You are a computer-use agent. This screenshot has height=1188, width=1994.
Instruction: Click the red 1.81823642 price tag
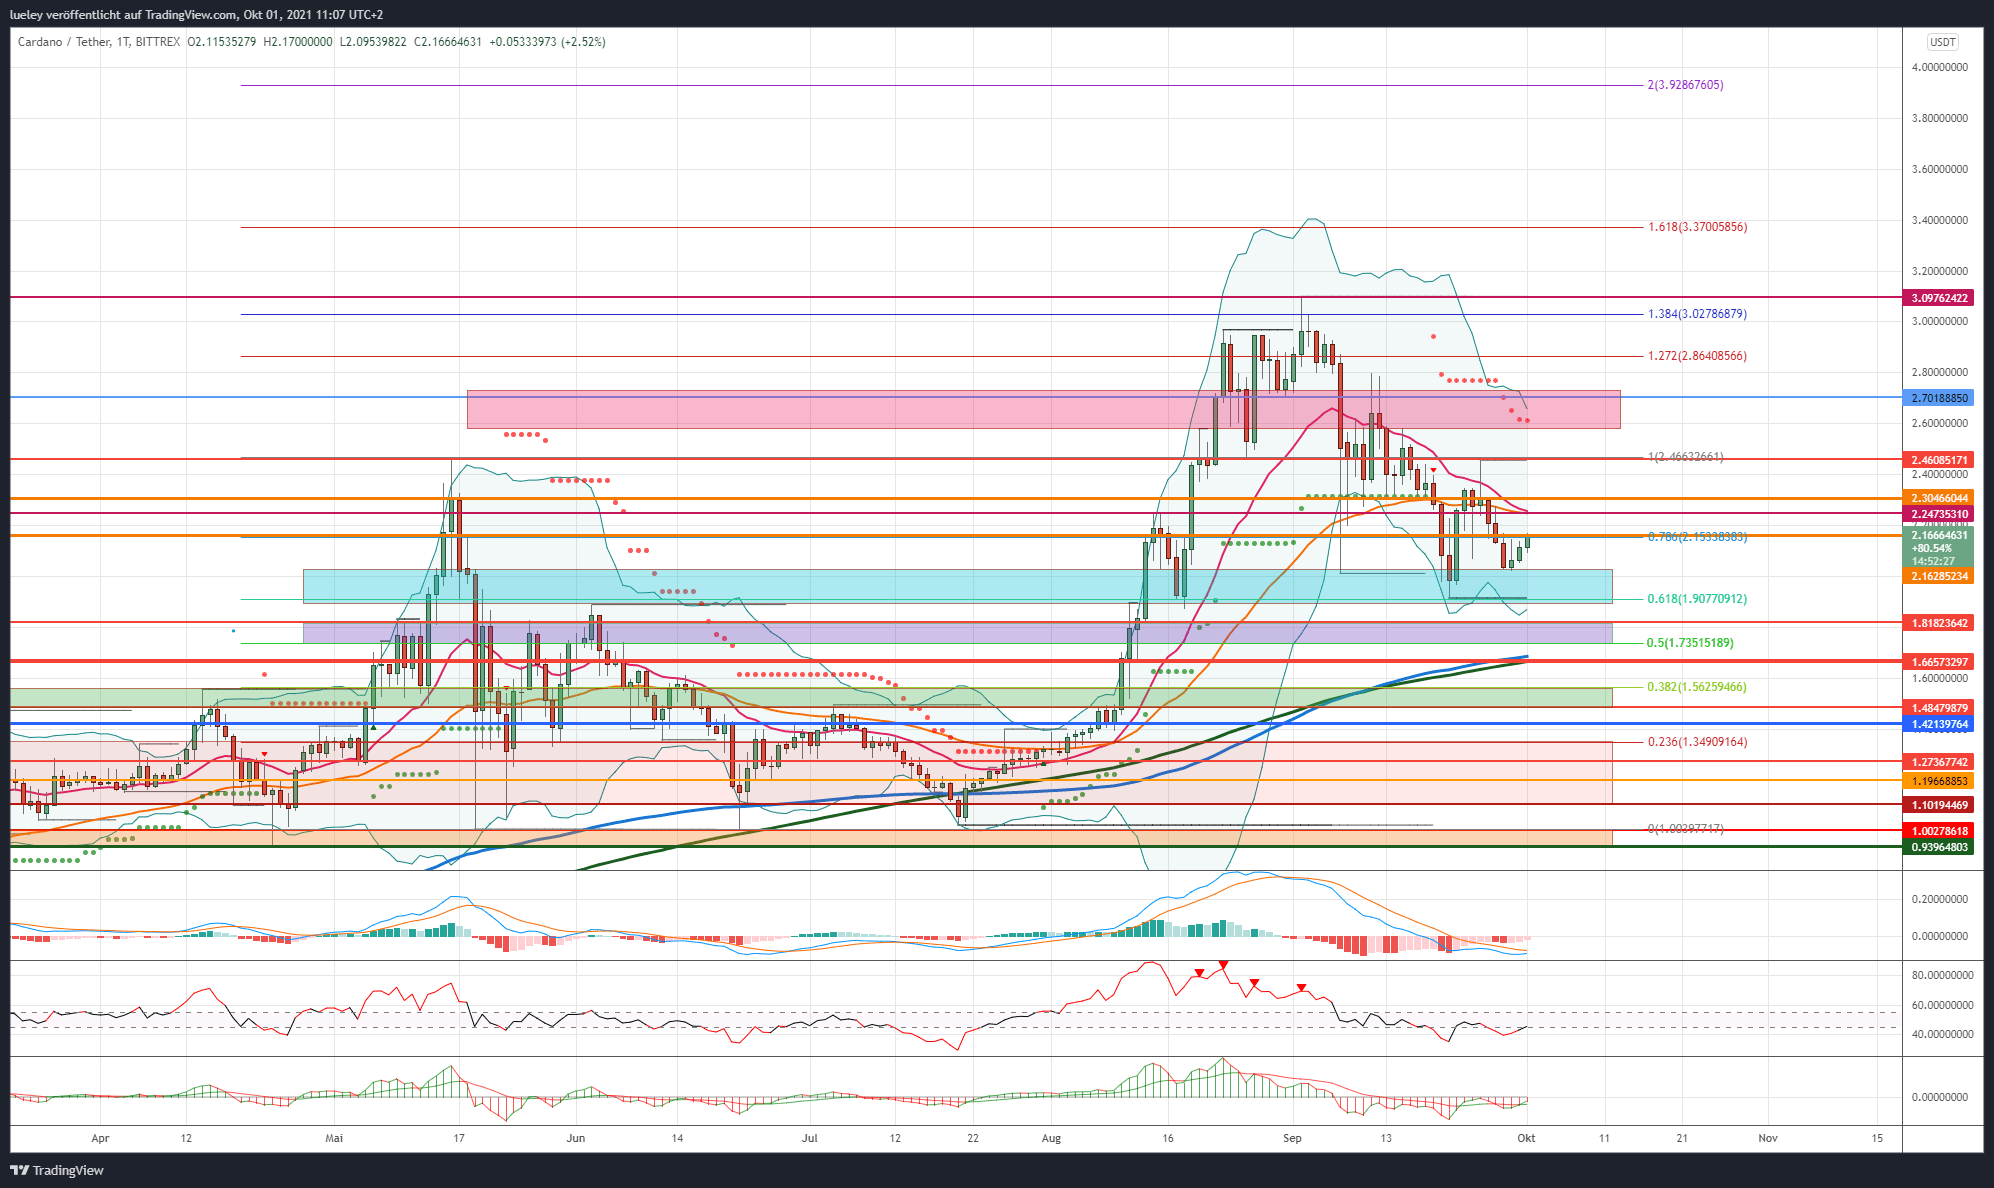pos(1939,623)
